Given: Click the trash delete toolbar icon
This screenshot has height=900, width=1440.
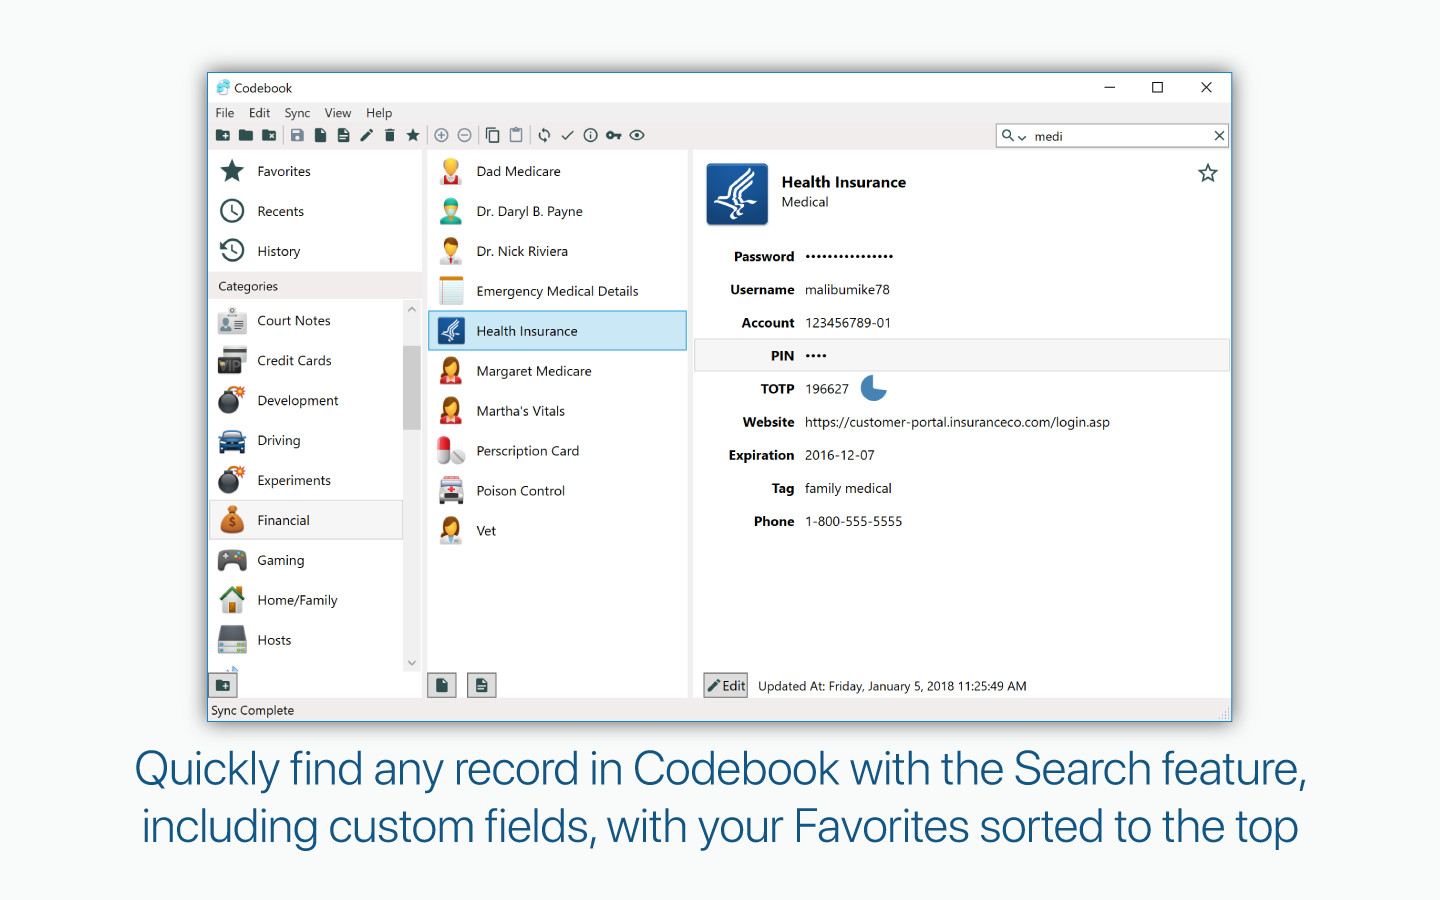Looking at the screenshot, I should tap(390, 135).
